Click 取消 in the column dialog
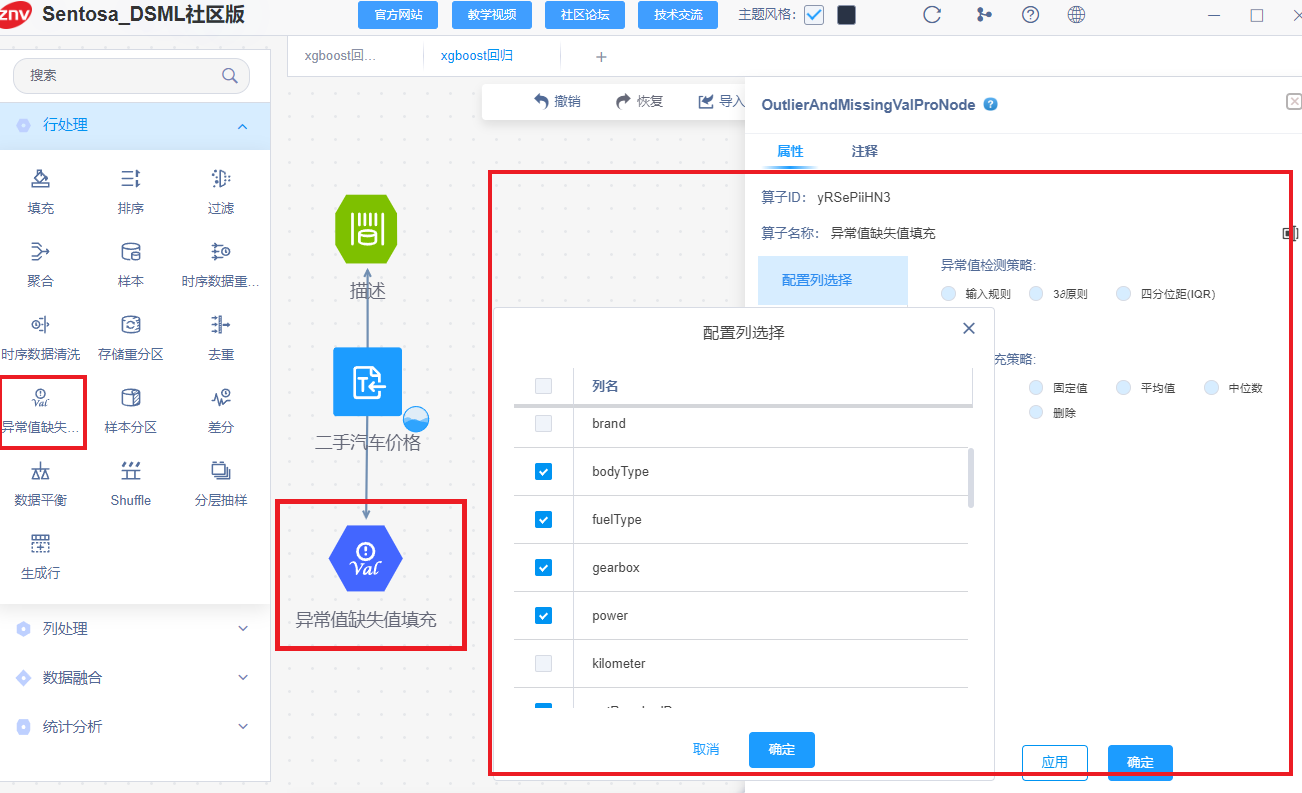 pyautogui.click(x=706, y=749)
